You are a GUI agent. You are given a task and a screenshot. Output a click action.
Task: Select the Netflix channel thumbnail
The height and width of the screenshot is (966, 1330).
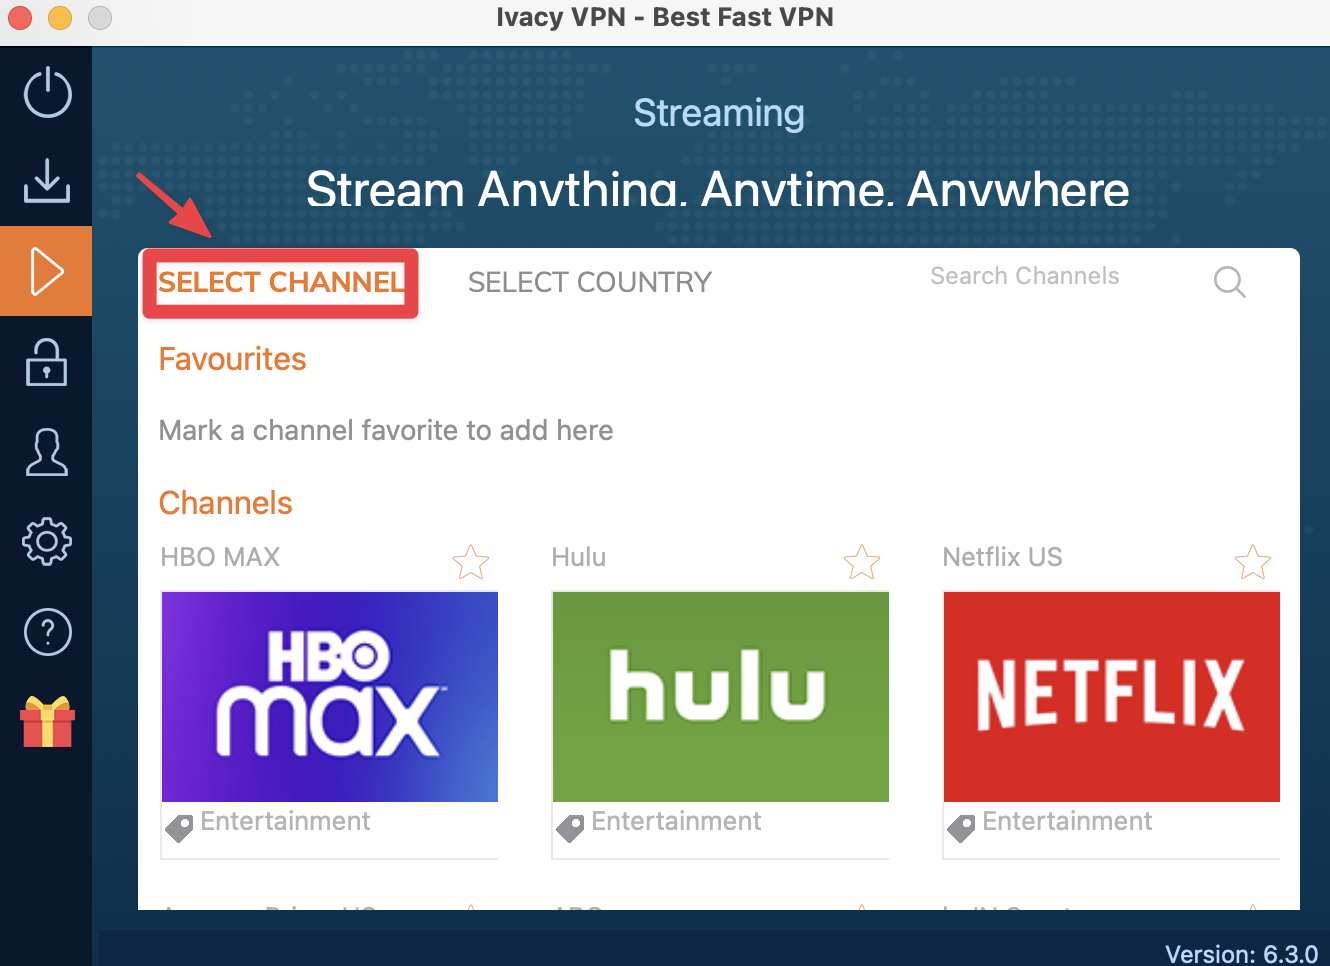tap(1112, 696)
